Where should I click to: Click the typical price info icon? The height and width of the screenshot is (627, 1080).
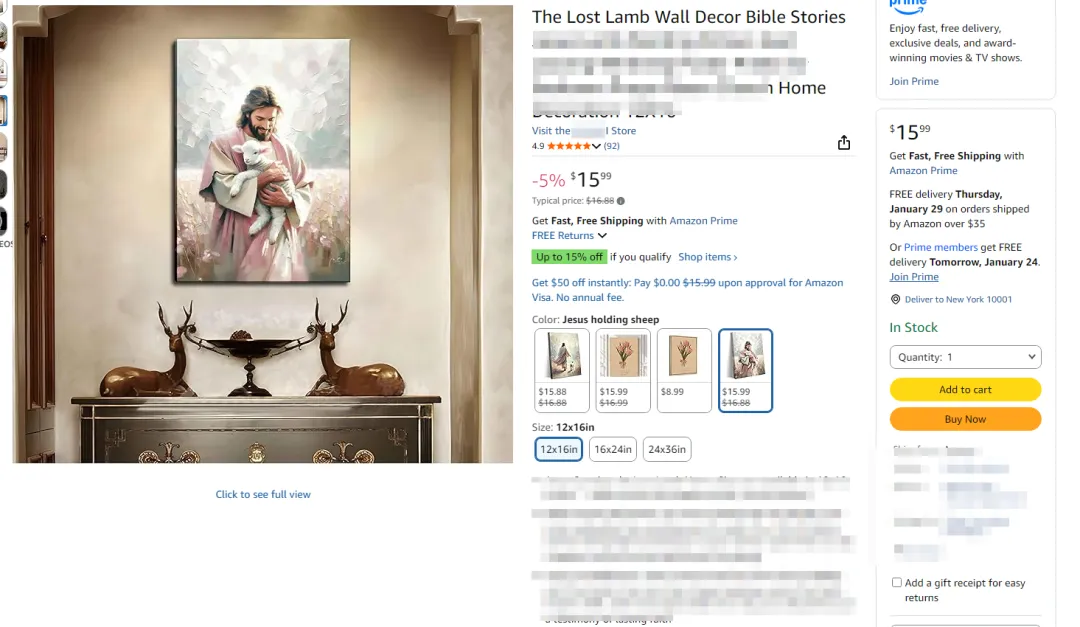coord(621,201)
